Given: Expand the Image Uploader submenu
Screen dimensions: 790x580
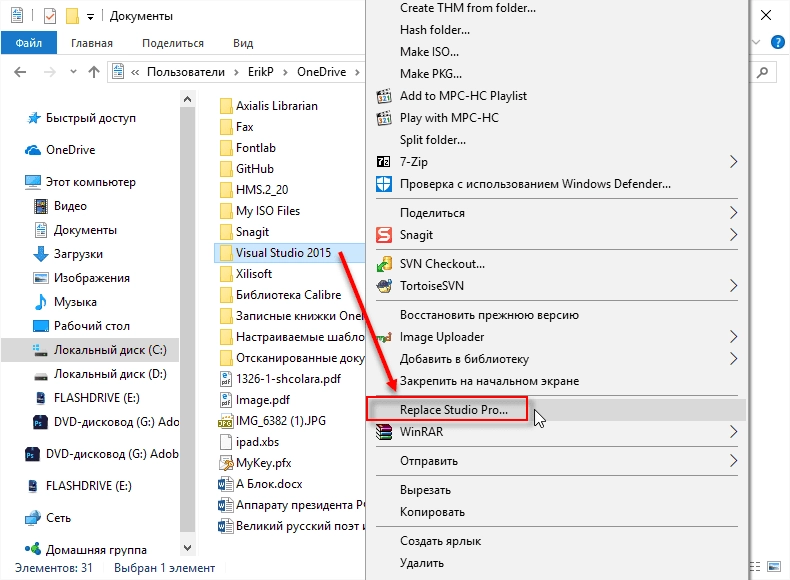Looking at the screenshot, I should point(734,337).
